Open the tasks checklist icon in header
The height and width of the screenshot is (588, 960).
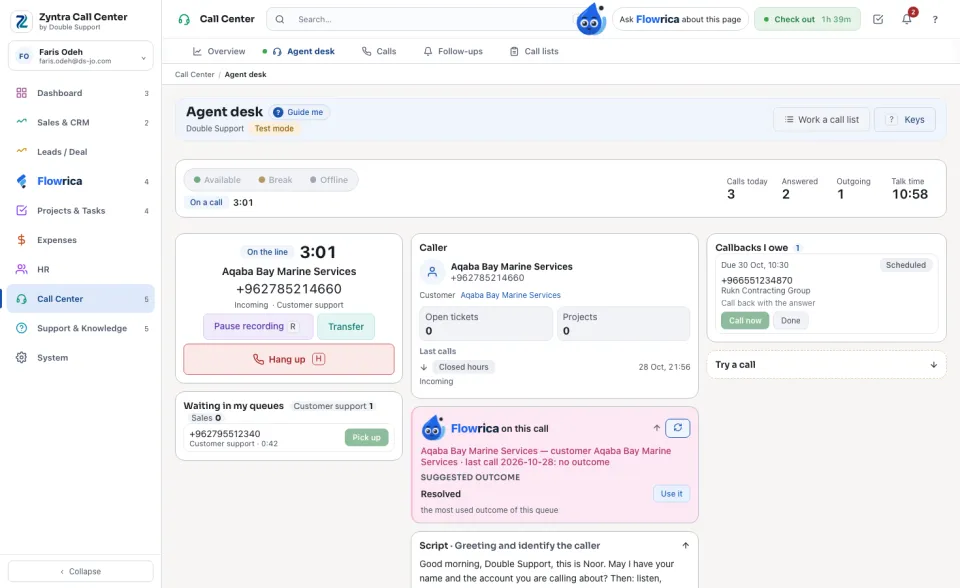click(x=878, y=19)
